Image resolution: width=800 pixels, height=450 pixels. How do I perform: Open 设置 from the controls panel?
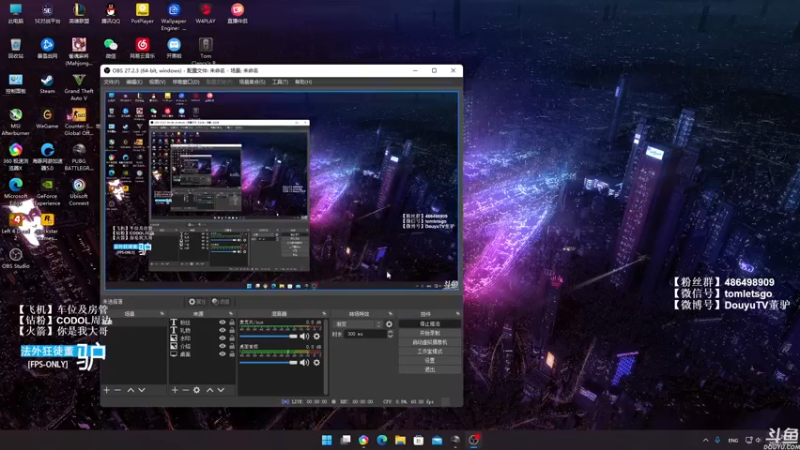[x=430, y=360]
